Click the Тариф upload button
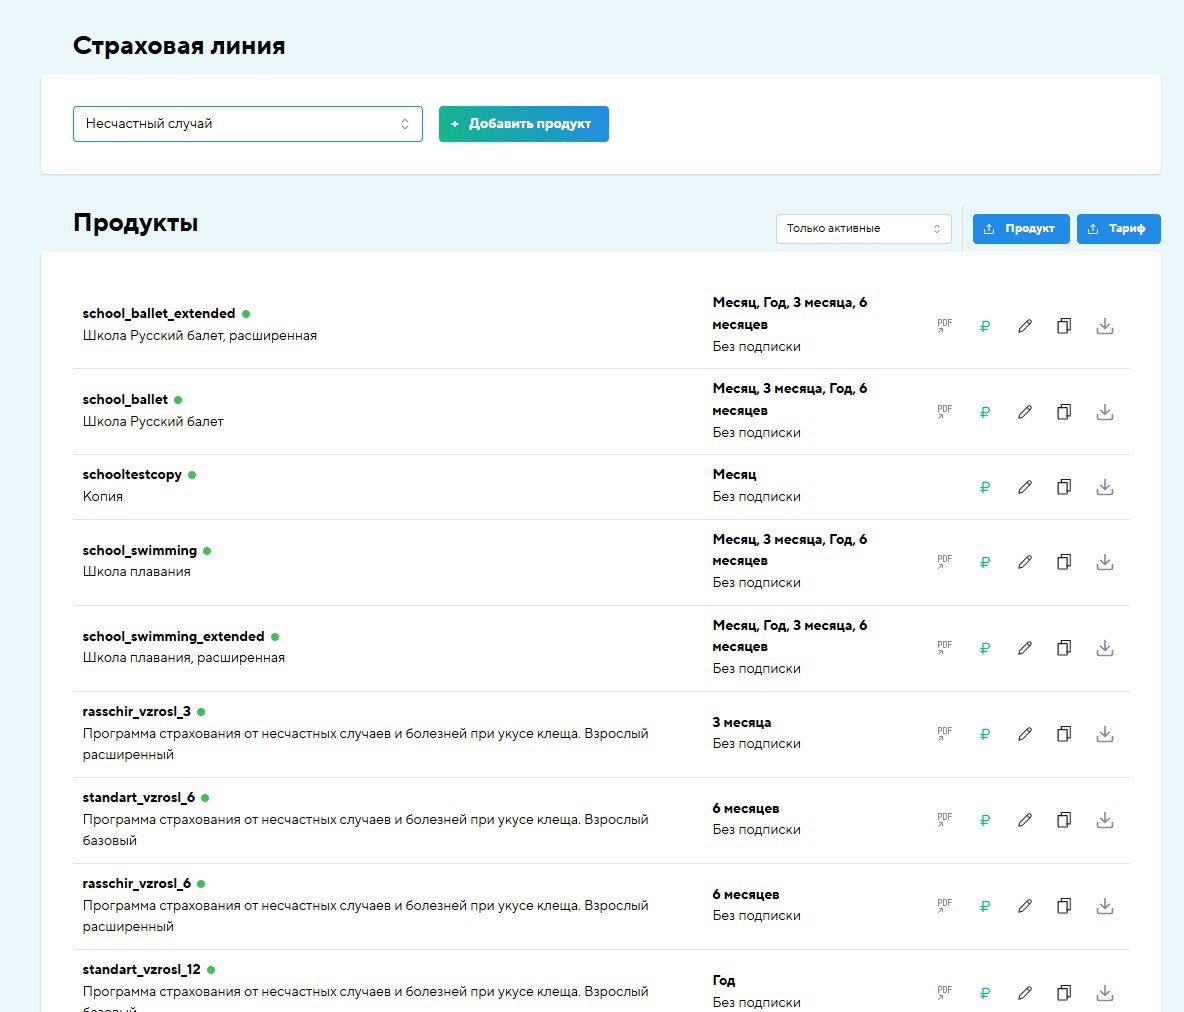Viewport: 1184px width, 1012px height. 1118,228
